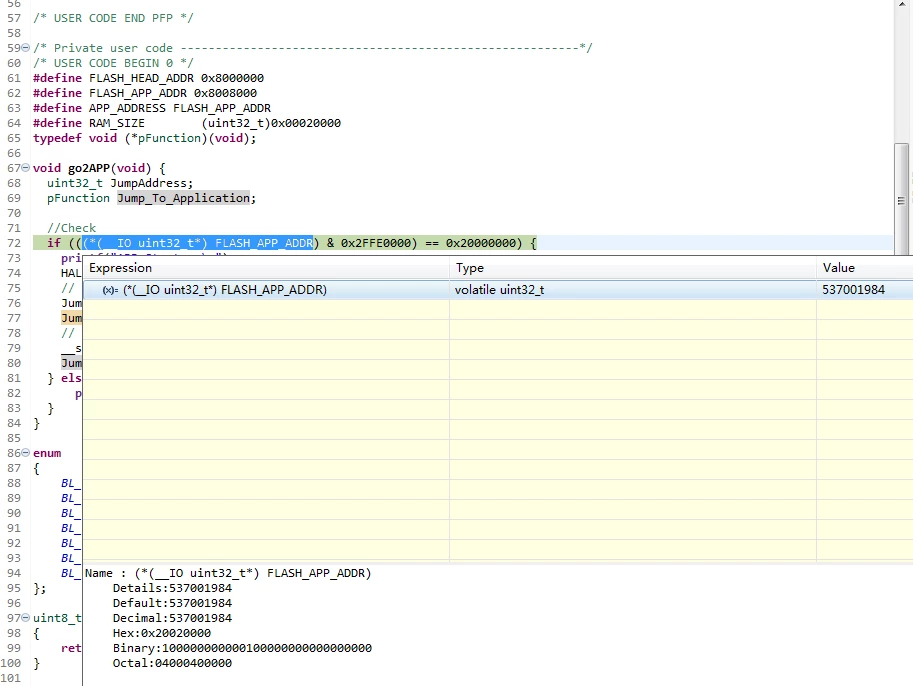Click the Value column header
Screen dimensions: 913x686
865,268
